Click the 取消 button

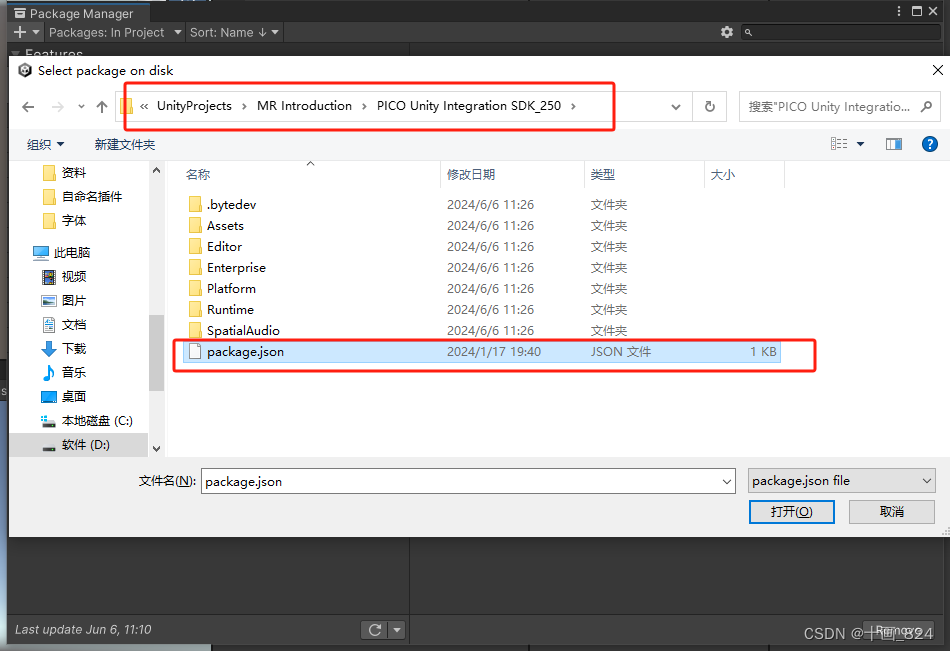click(x=891, y=512)
